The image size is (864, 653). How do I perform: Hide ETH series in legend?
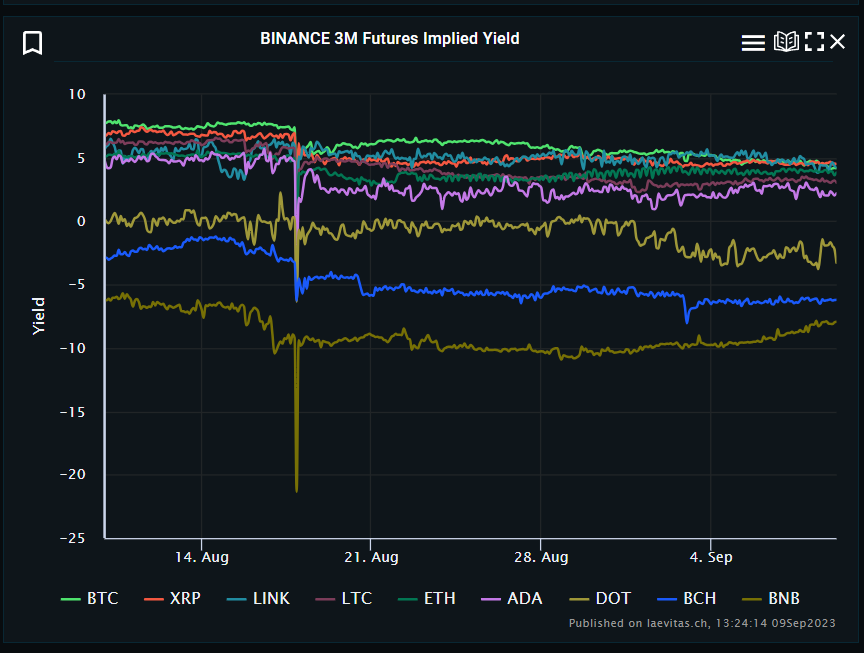tap(426, 598)
